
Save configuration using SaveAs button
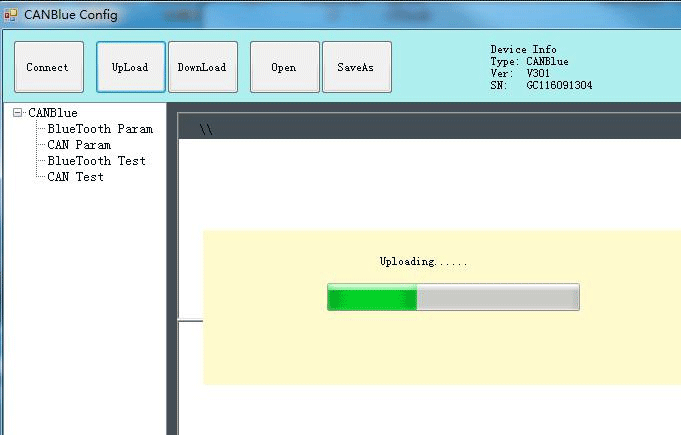click(356, 67)
